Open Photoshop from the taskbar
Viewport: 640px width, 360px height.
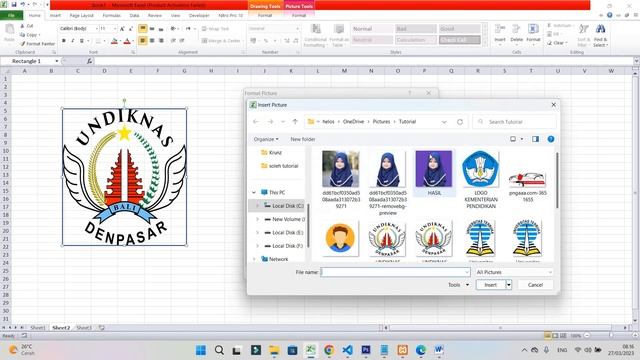[366, 350]
